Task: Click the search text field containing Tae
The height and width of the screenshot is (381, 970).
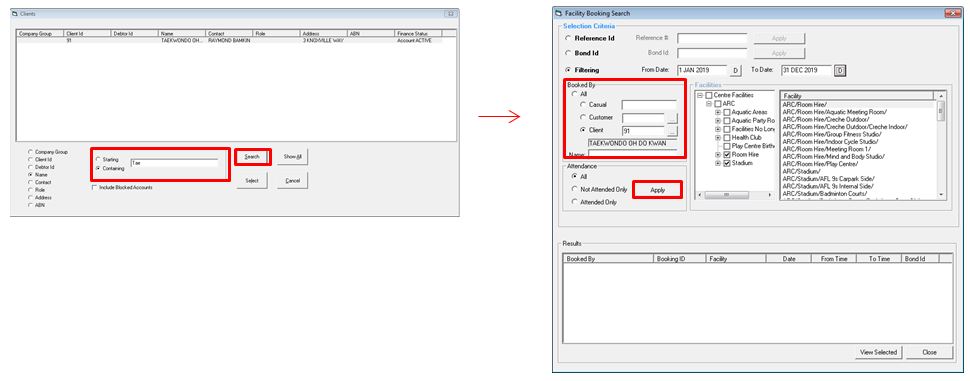Action: [x=174, y=163]
